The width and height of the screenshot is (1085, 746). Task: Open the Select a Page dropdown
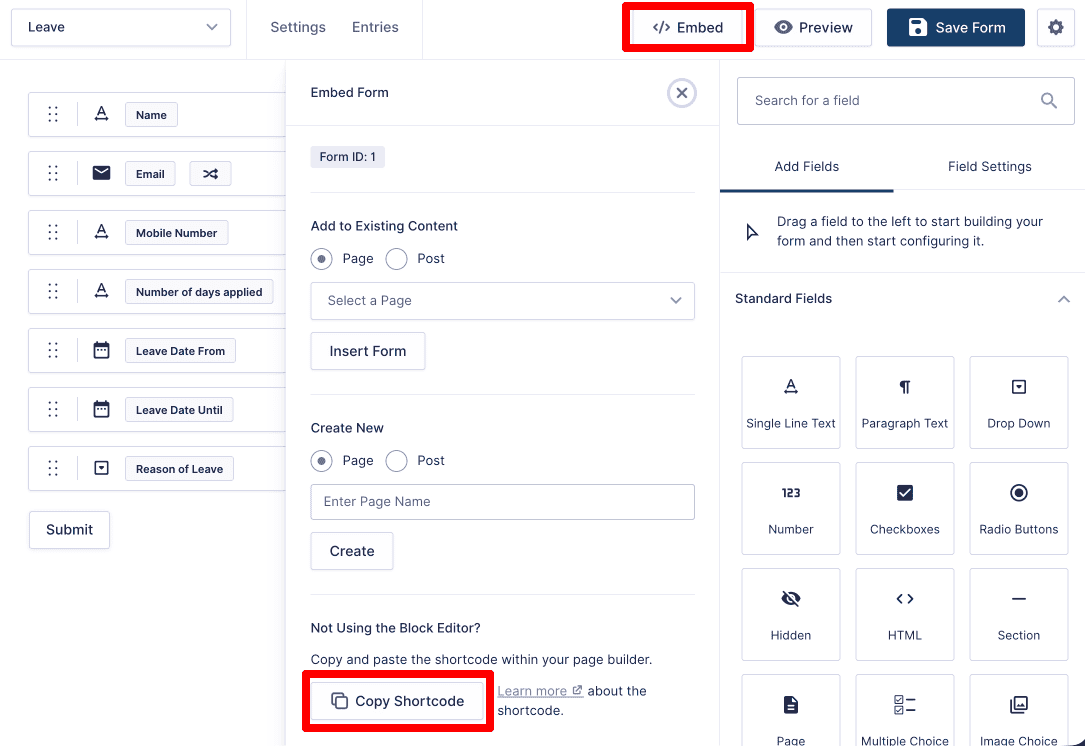pyautogui.click(x=502, y=300)
